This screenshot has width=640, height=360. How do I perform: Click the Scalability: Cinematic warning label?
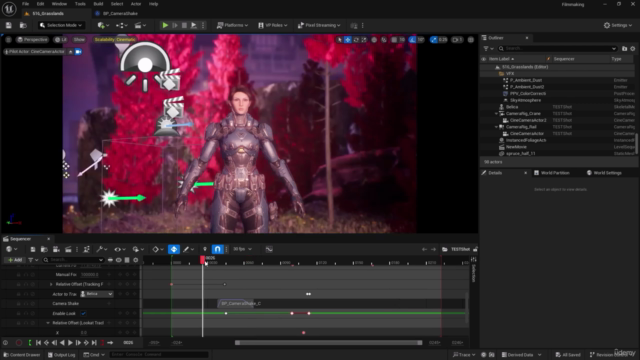pos(115,40)
